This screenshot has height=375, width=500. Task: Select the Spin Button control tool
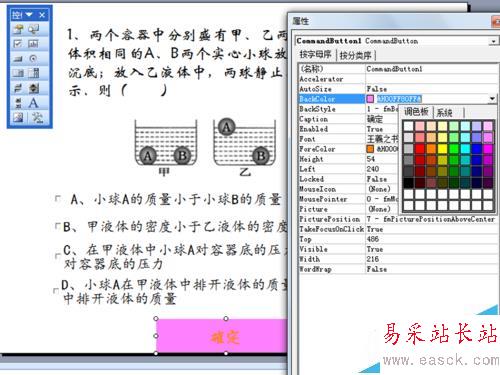pos(33,88)
